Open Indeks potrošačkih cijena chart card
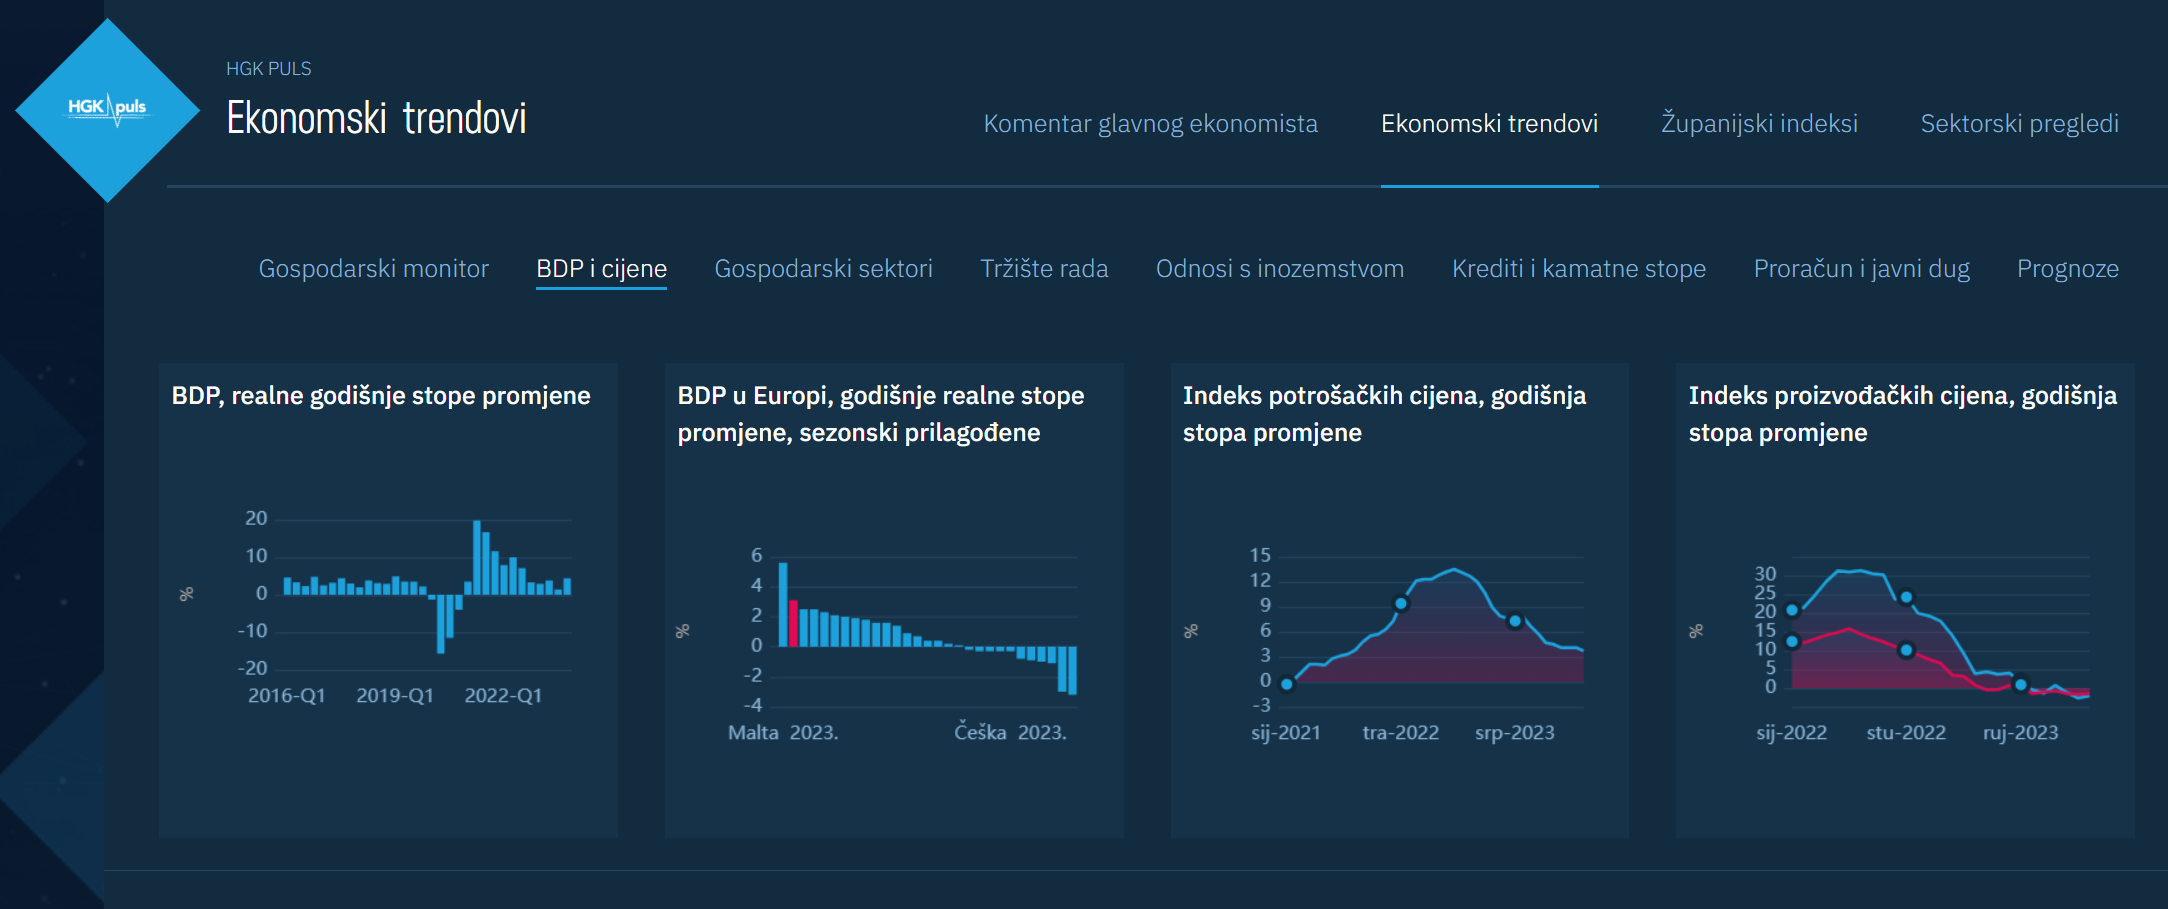Image resolution: width=2168 pixels, height=909 pixels. 1400,600
